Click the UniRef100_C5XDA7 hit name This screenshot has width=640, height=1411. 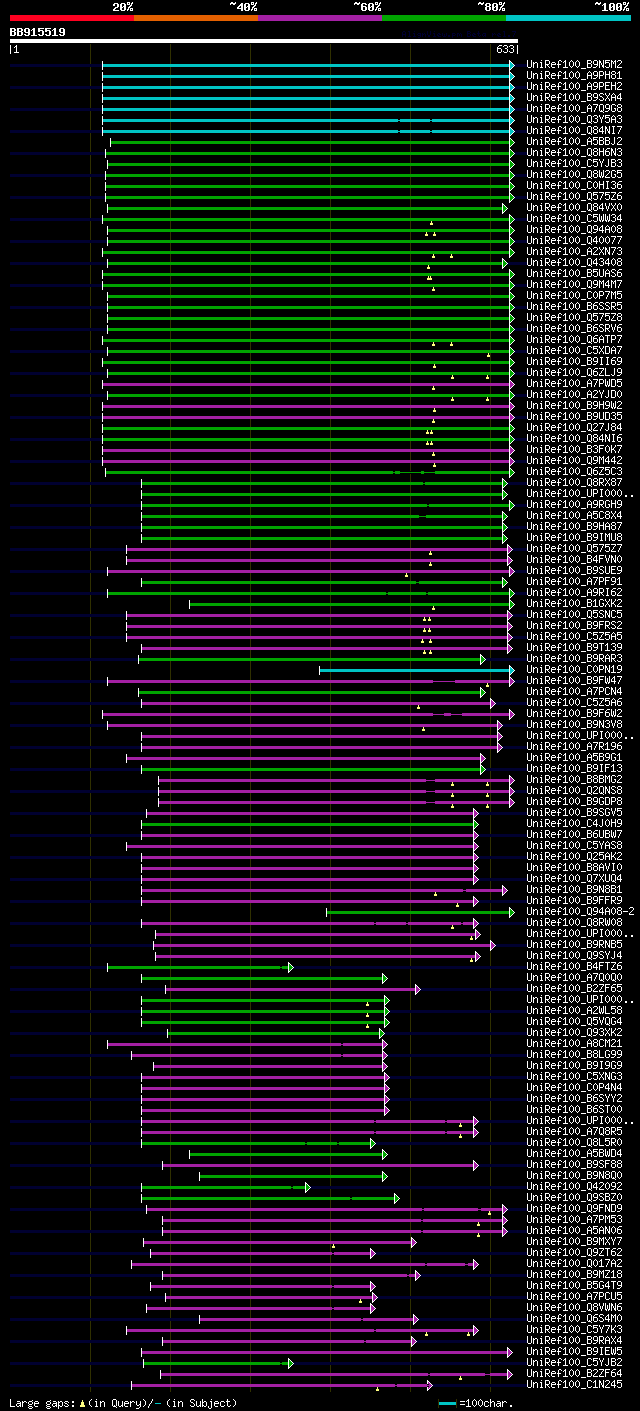[576, 351]
